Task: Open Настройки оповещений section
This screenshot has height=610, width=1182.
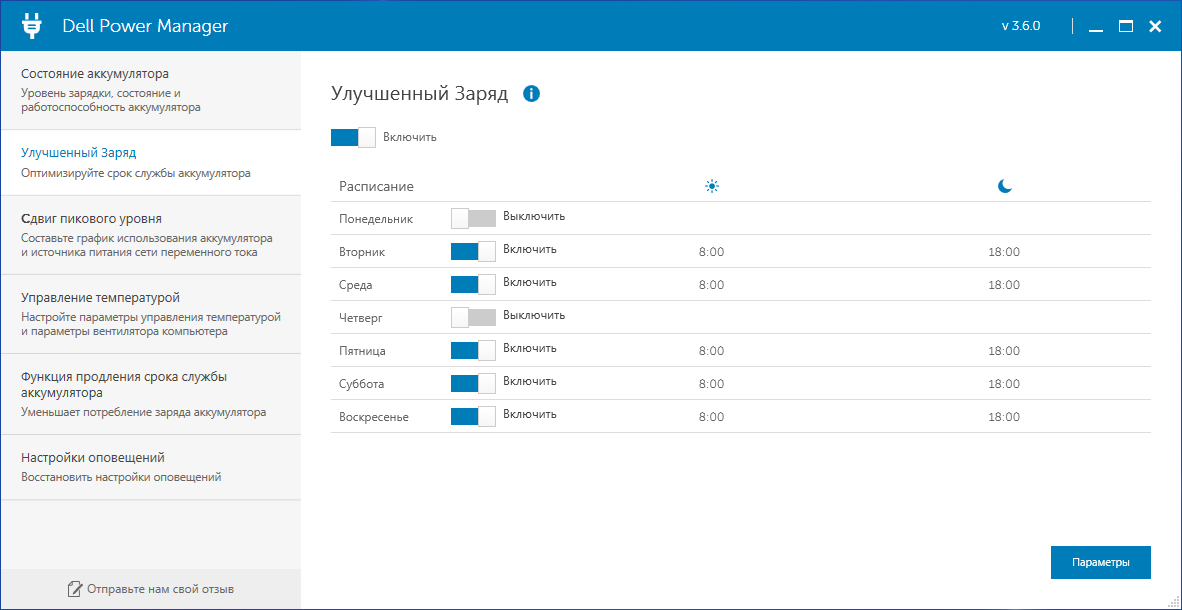Action: (151, 467)
